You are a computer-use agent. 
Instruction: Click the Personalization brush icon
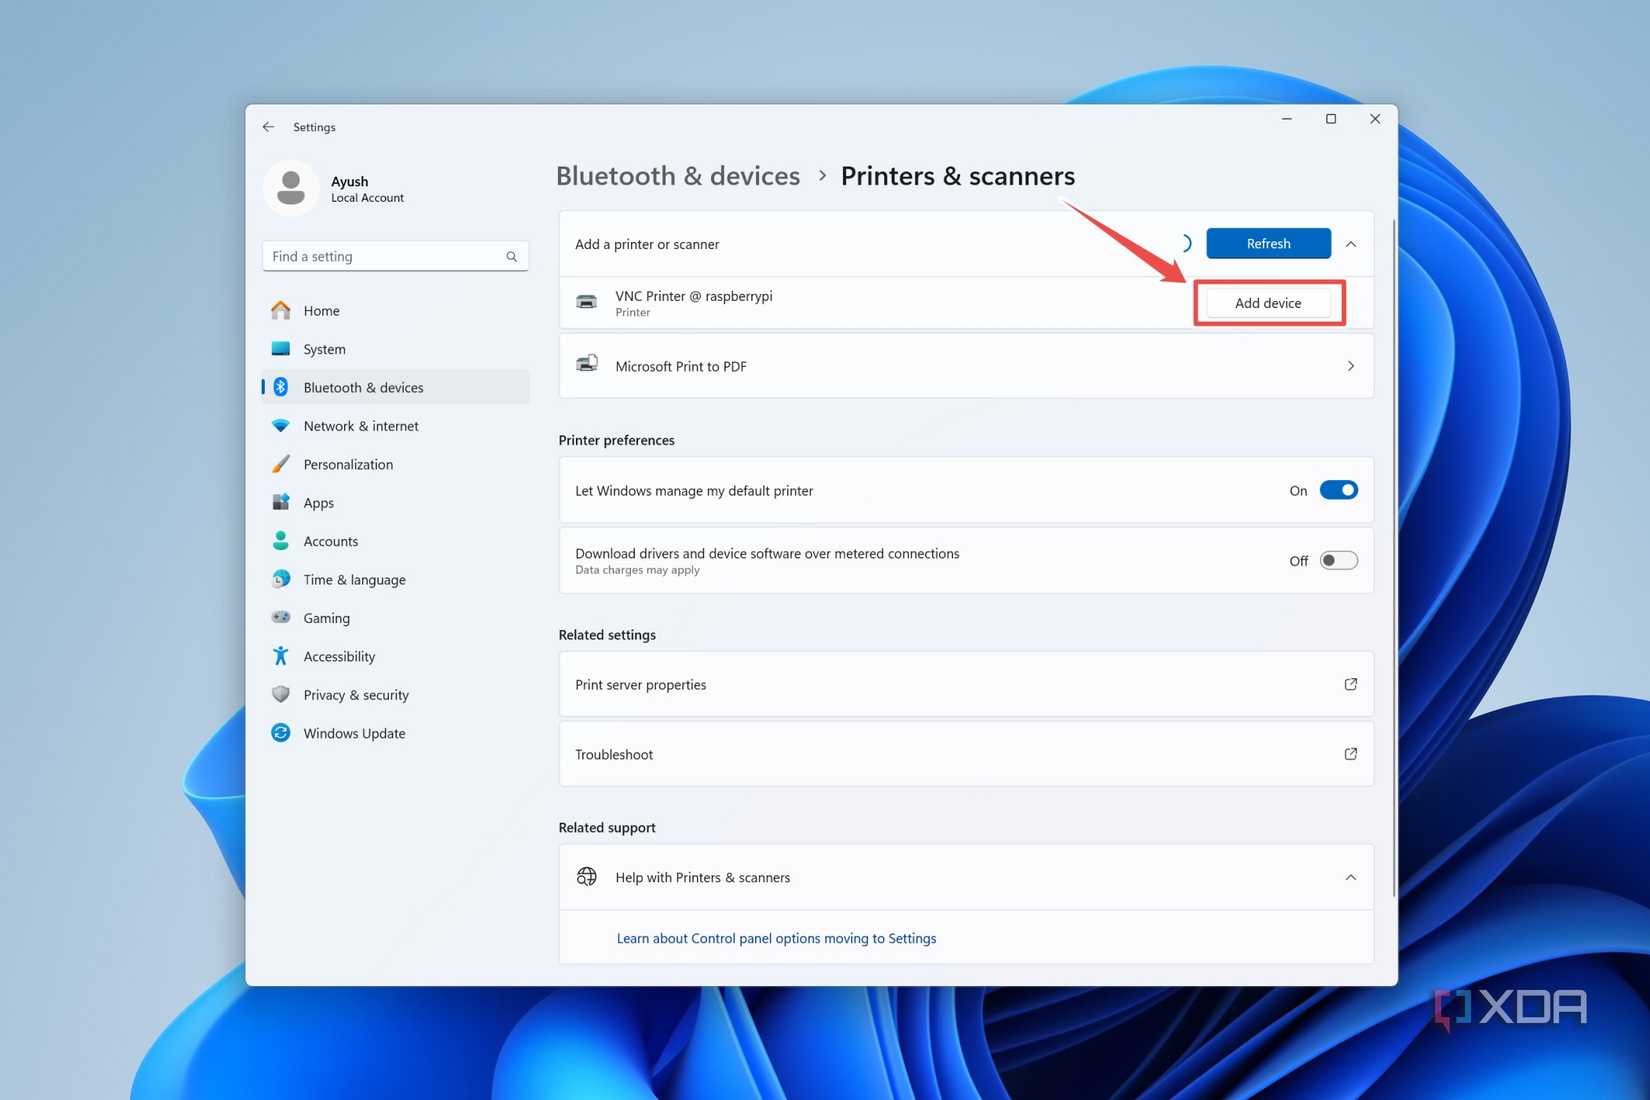[x=281, y=464]
